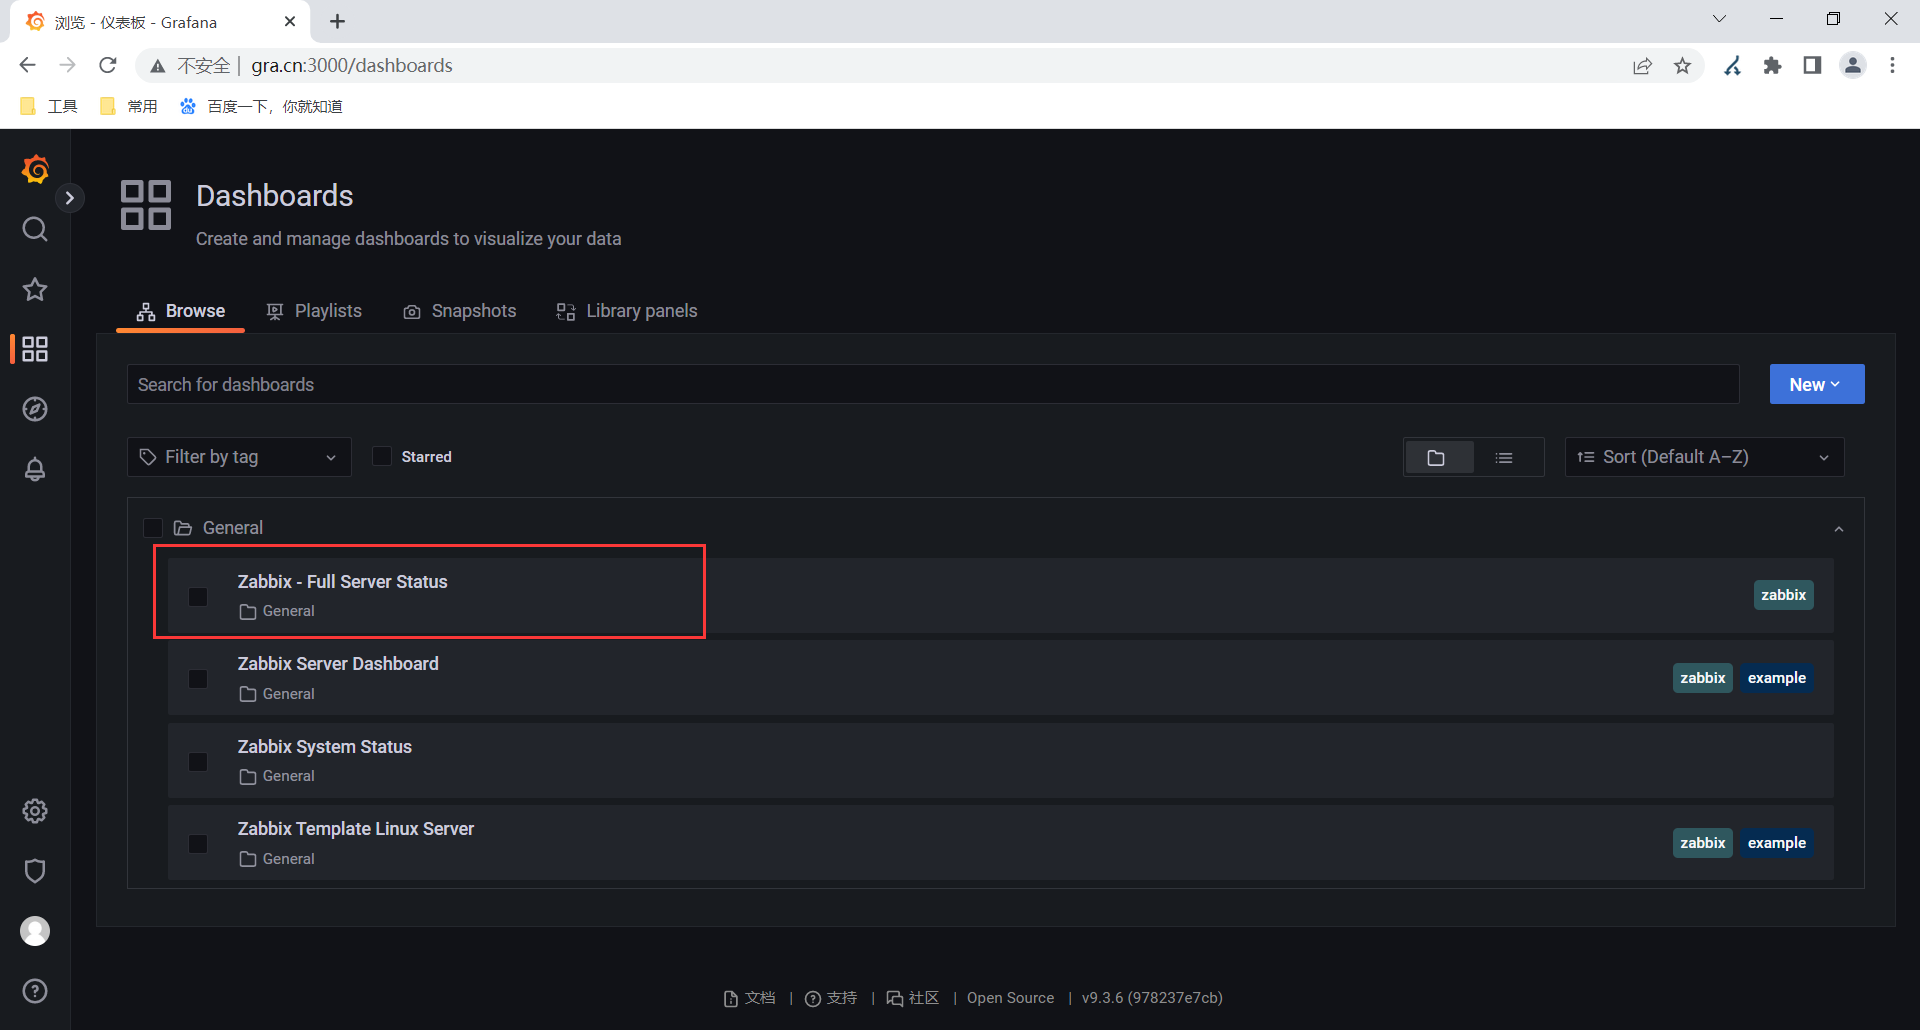Open Server Admin shield icon
The image size is (1920, 1030).
(x=35, y=871)
